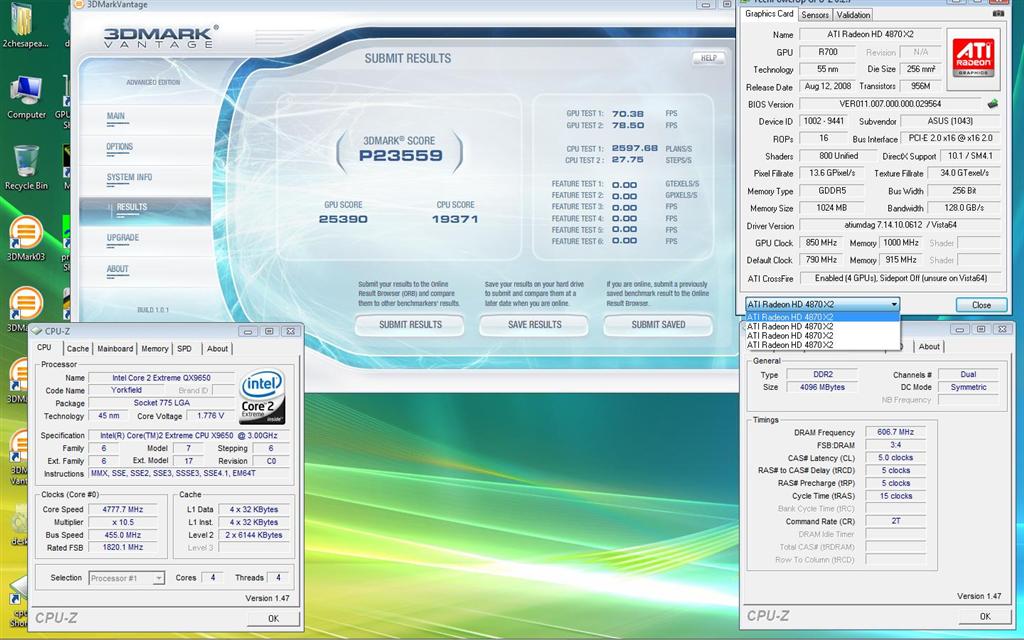This screenshot has height=640, width=1024.
Task: Click GPU TEST 1 value 70.38
Action: coord(628,114)
